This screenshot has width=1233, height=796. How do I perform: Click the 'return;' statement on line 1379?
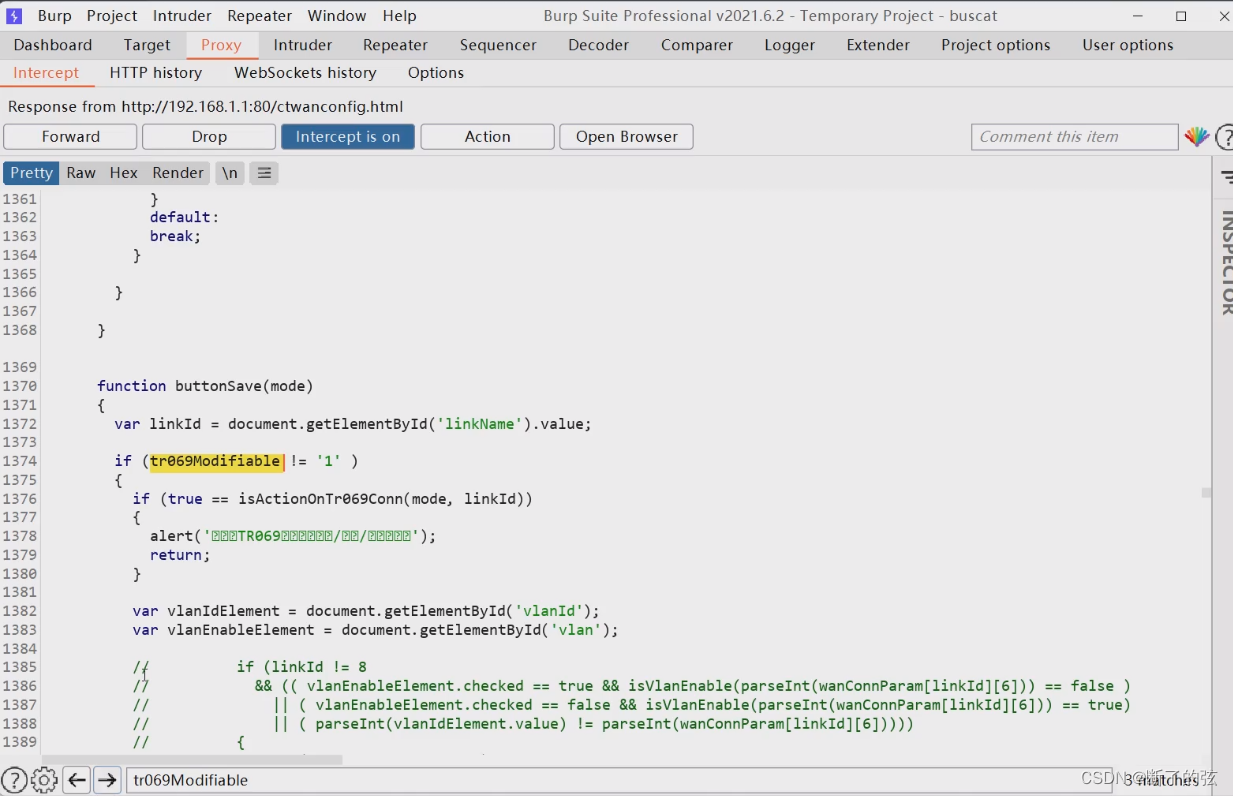point(180,555)
